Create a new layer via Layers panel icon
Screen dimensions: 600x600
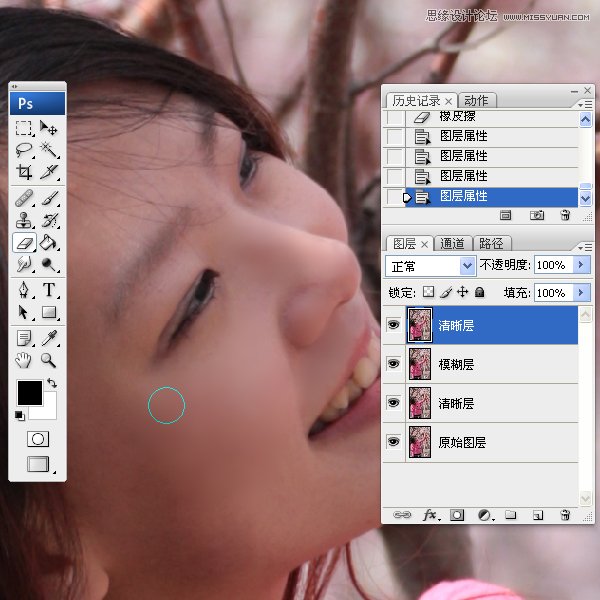pyautogui.click(x=538, y=515)
